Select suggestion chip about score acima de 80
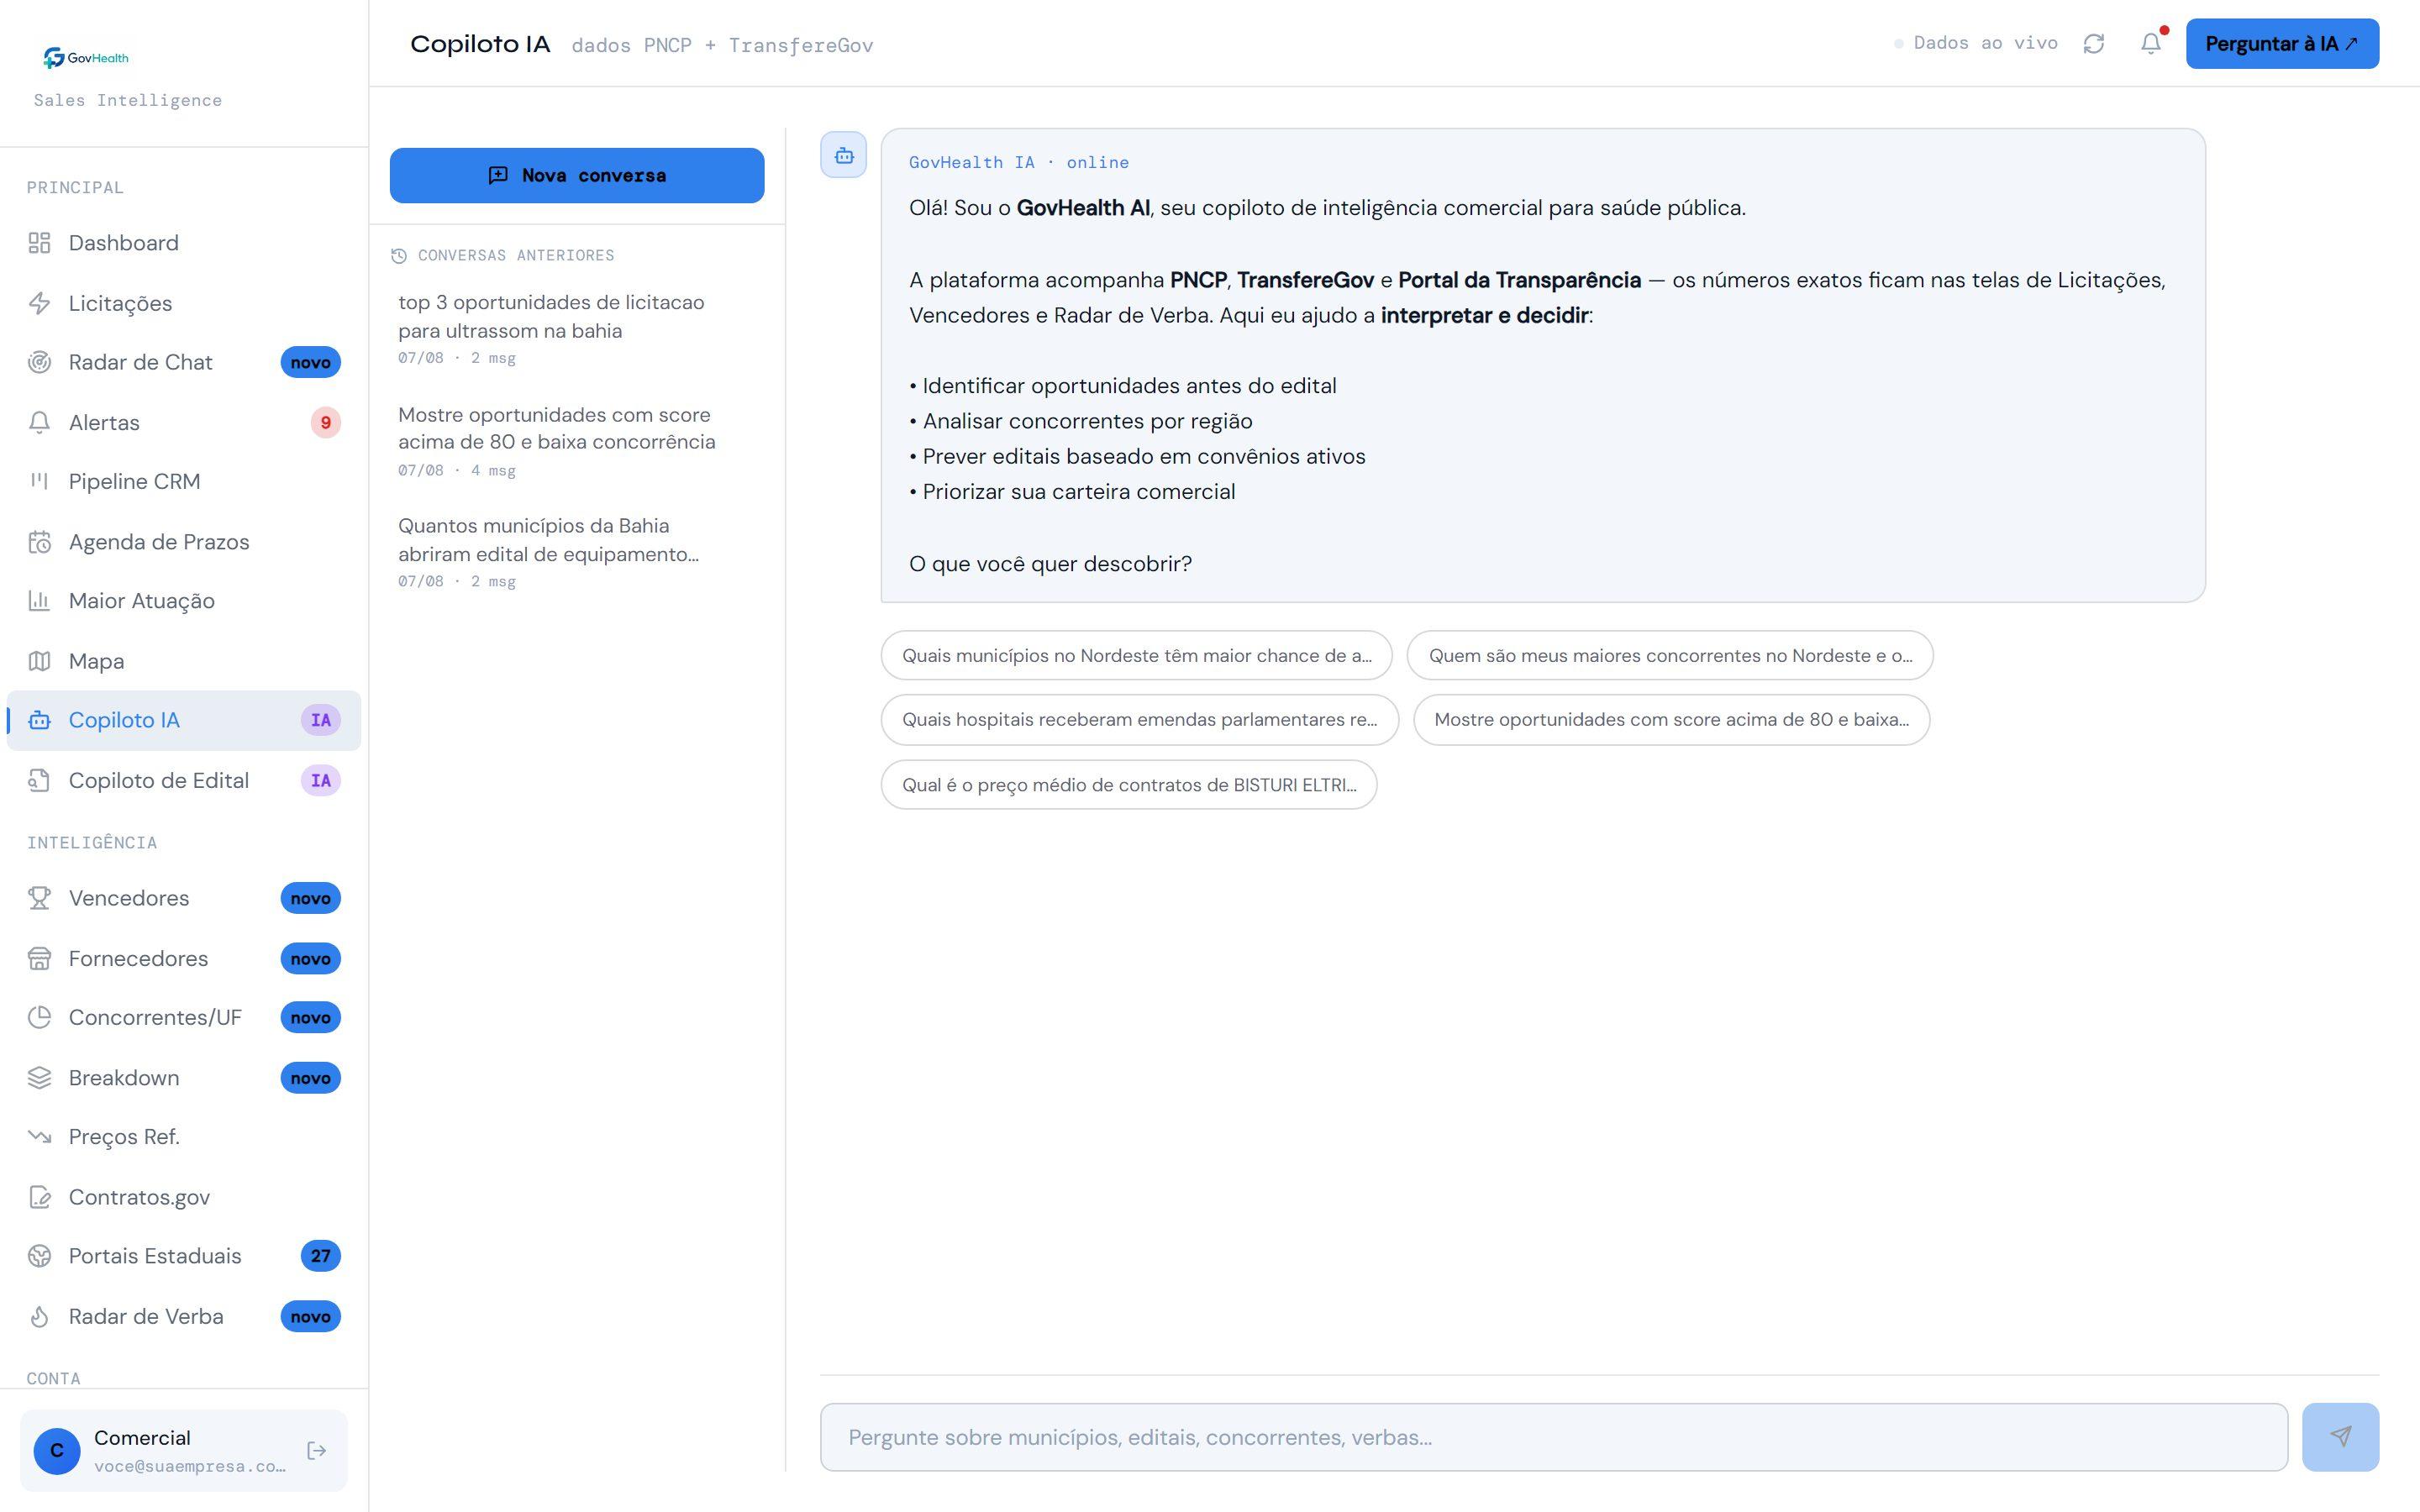The width and height of the screenshot is (2420, 1512). click(1671, 720)
